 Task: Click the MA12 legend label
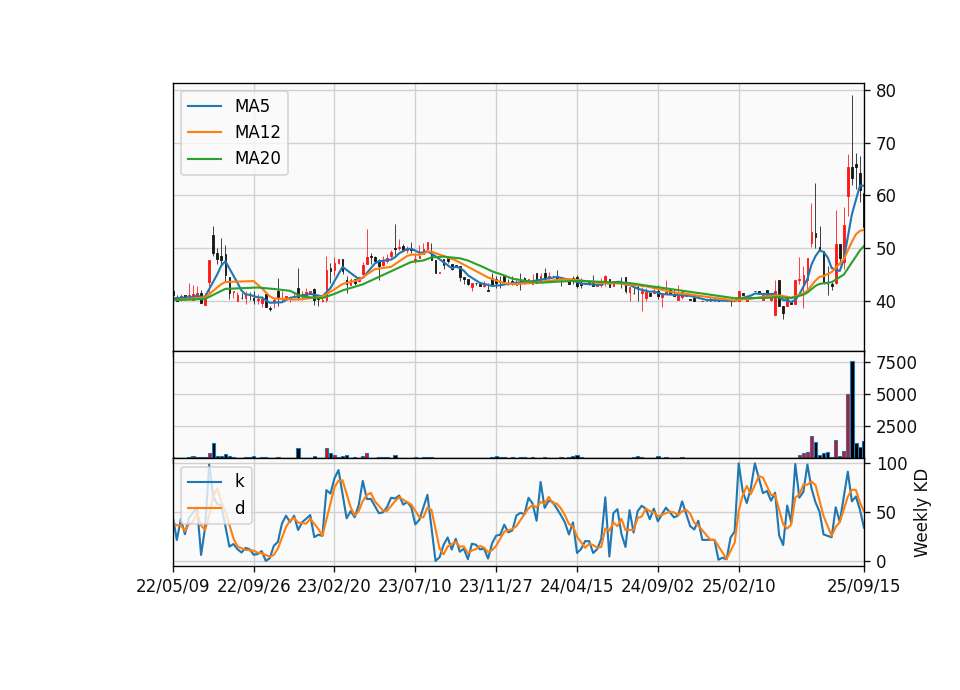[257, 132]
